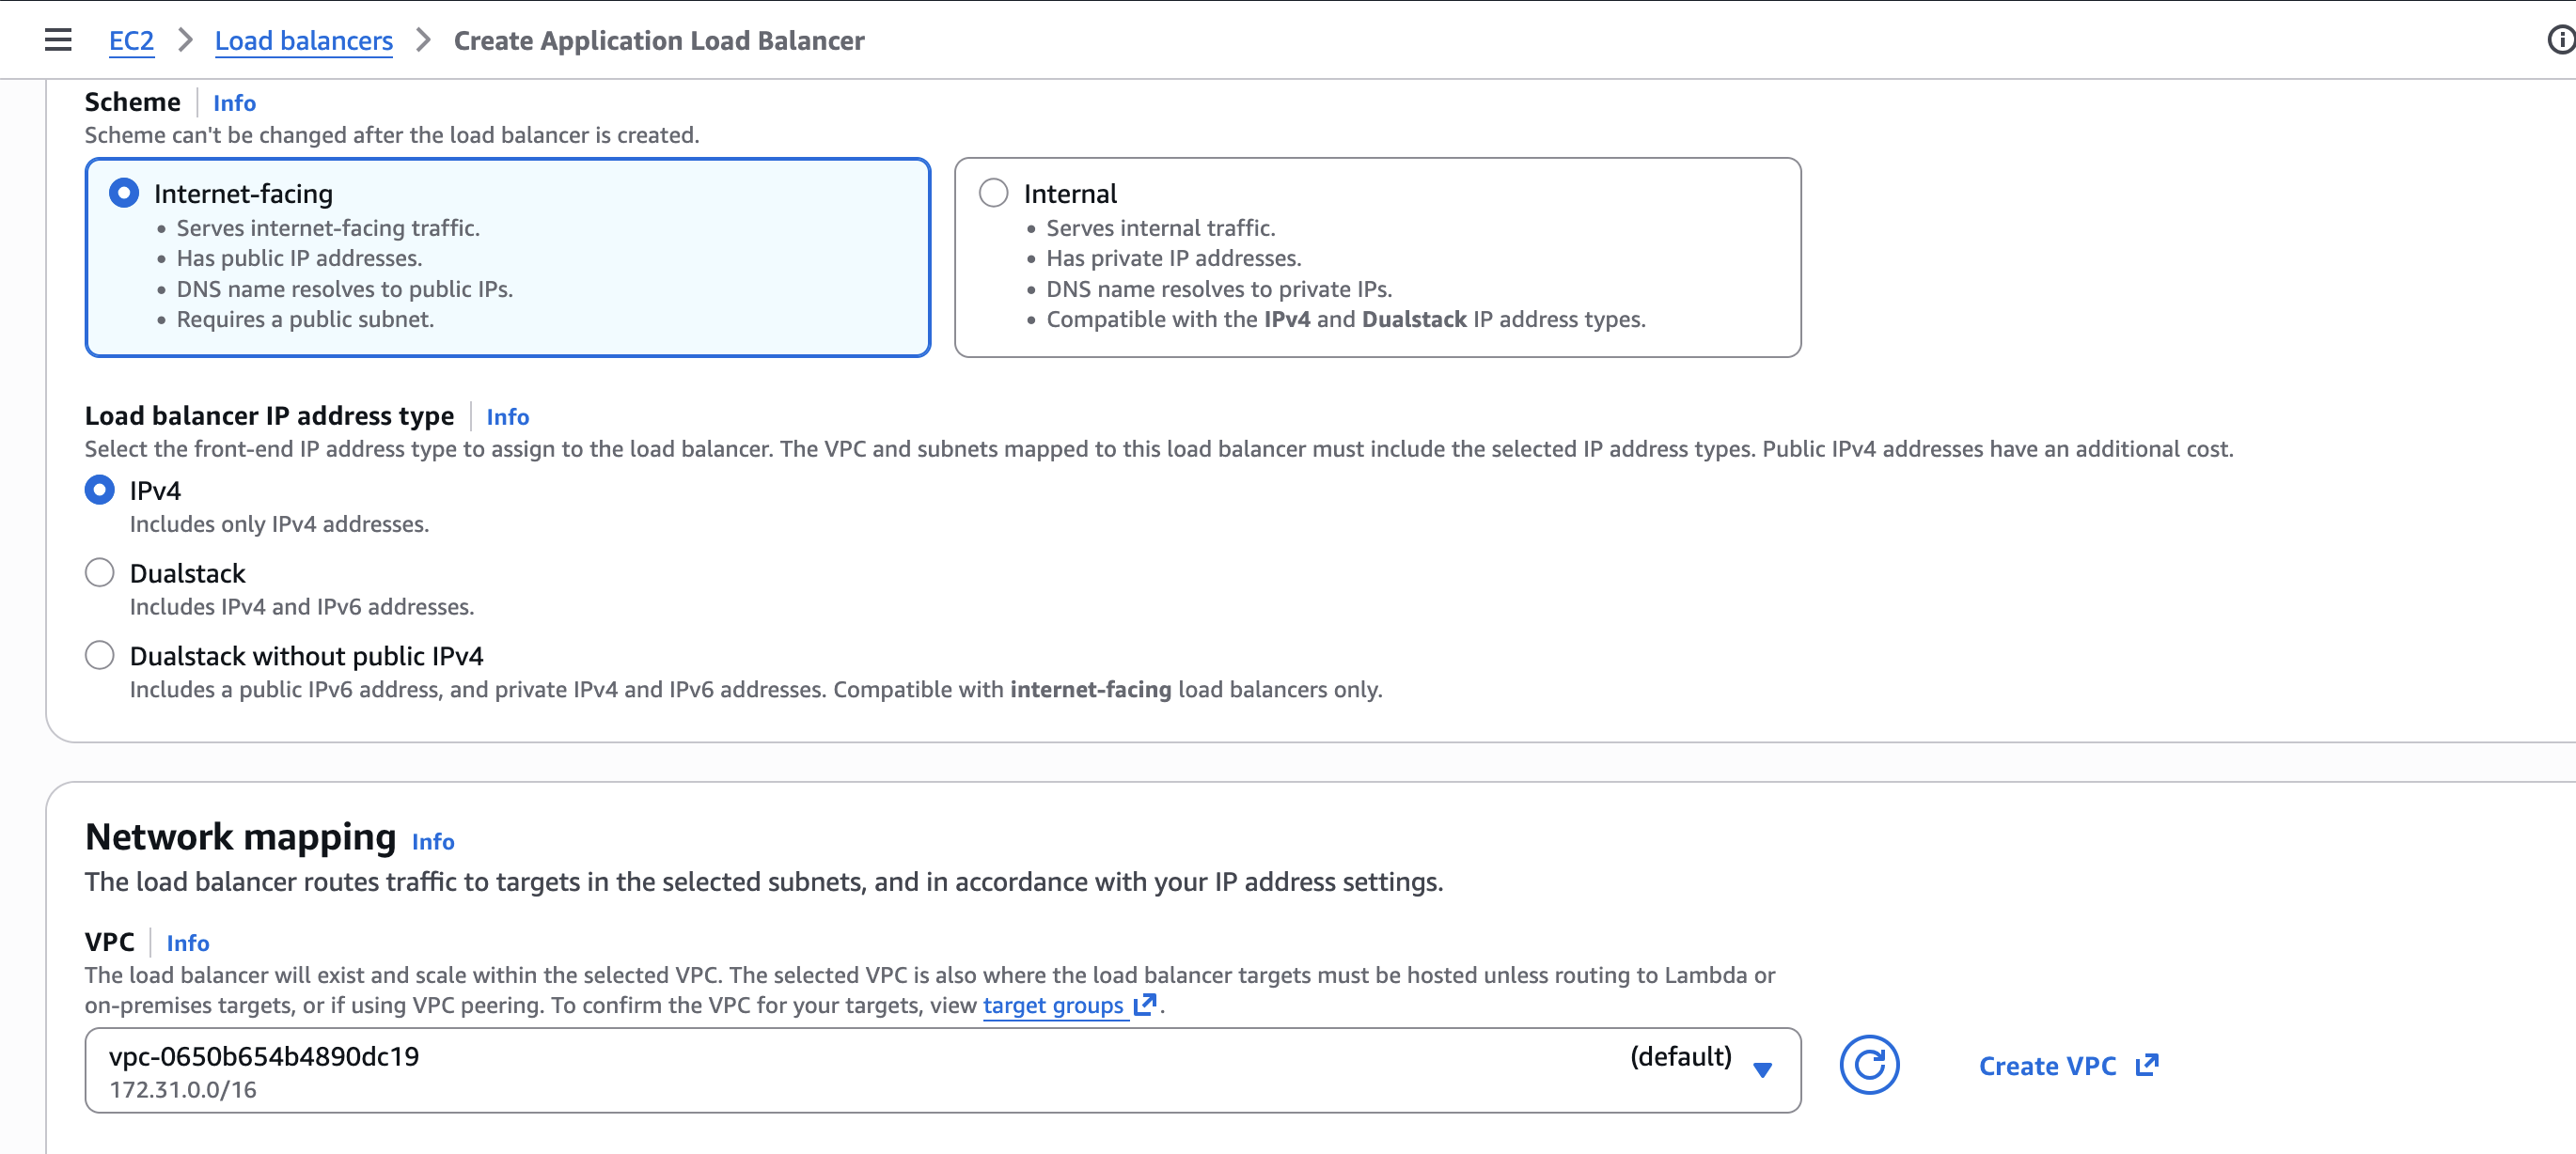Open Info link next to Scheme
The height and width of the screenshot is (1154, 2576).
click(x=234, y=103)
